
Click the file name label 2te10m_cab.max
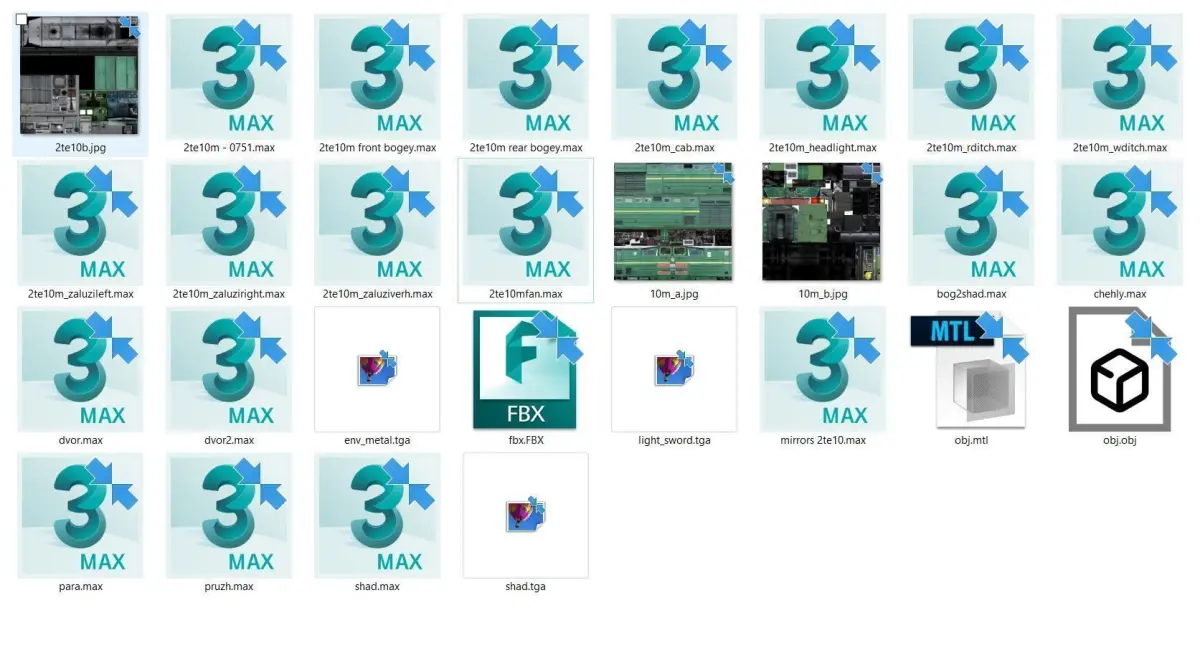pyautogui.click(x=674, y=148)
